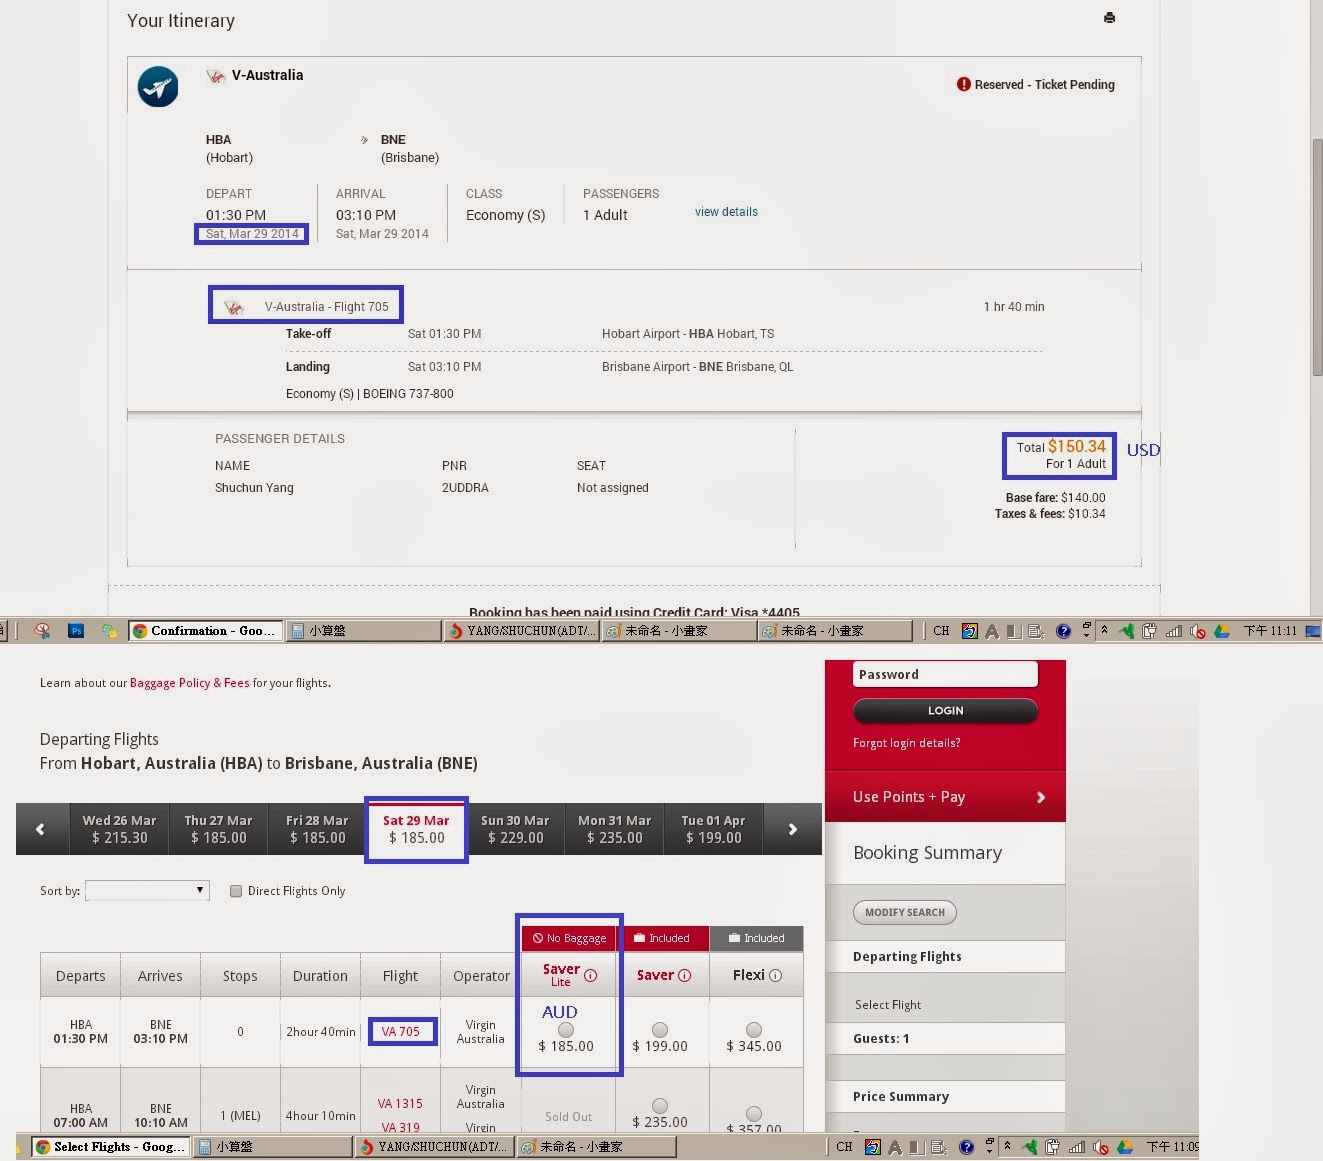Select the Fri 28 Mar date tab
This screenshot has height=1161, width=1323.
click(x=317, y=829)
